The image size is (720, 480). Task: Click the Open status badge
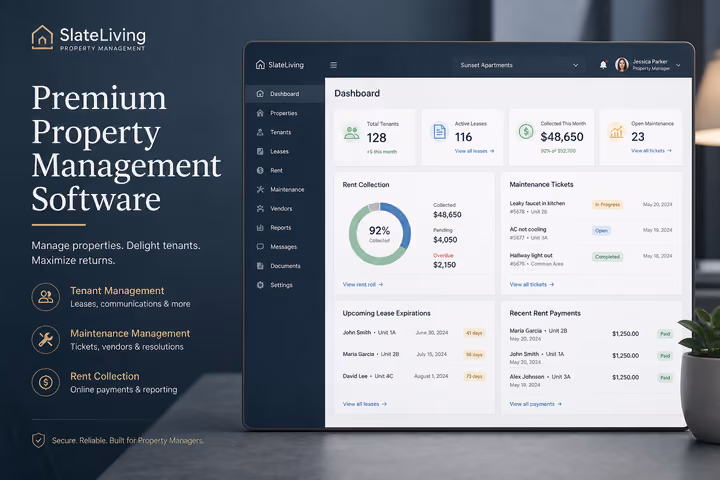click(x=601, y=231)
